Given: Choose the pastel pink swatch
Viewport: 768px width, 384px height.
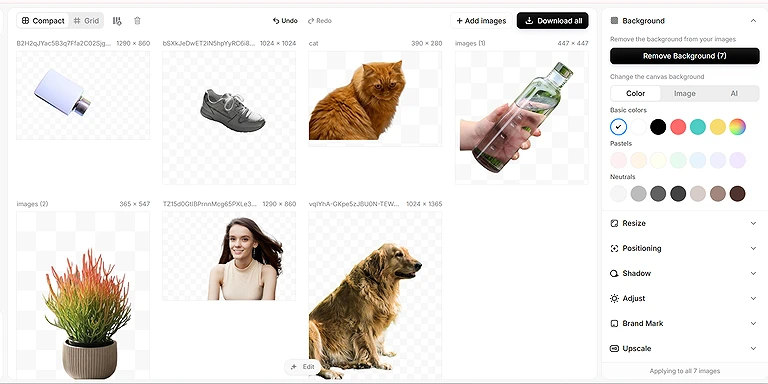Looking at the screenshot, I should click(x=619, y=160).
